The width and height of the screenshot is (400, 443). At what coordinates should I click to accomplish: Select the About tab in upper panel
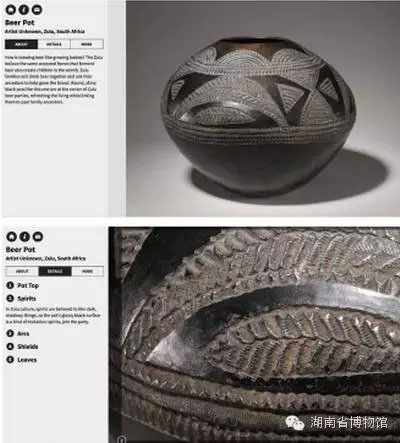21,44
